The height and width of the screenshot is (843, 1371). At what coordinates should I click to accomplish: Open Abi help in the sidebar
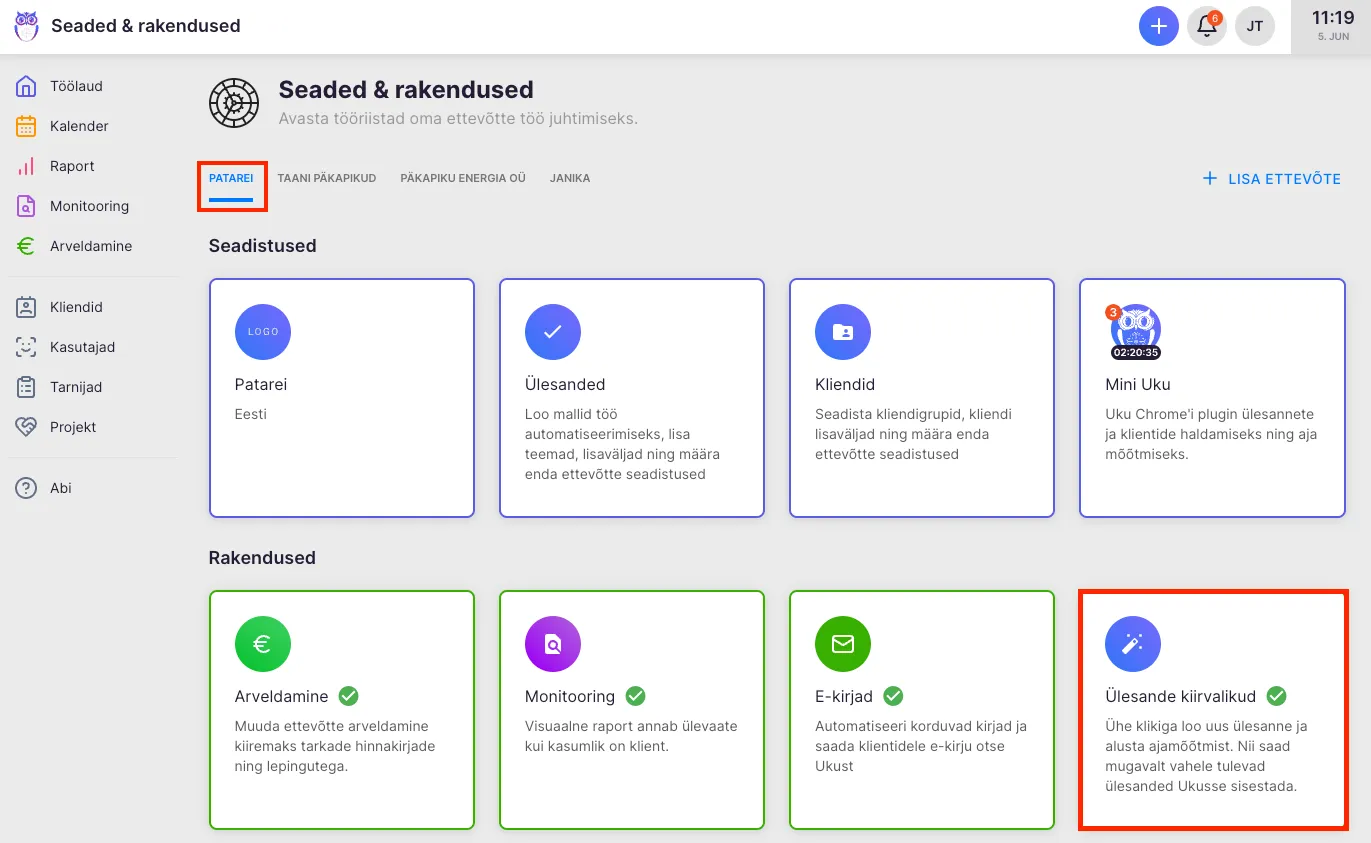tap(60, 488)
